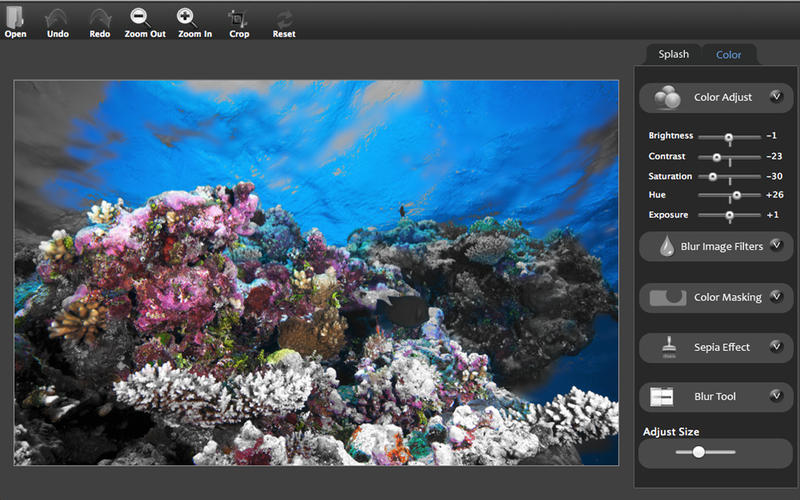Click the Open file icon
Viewport: 800px width, 500px height.
coord(15,18)
